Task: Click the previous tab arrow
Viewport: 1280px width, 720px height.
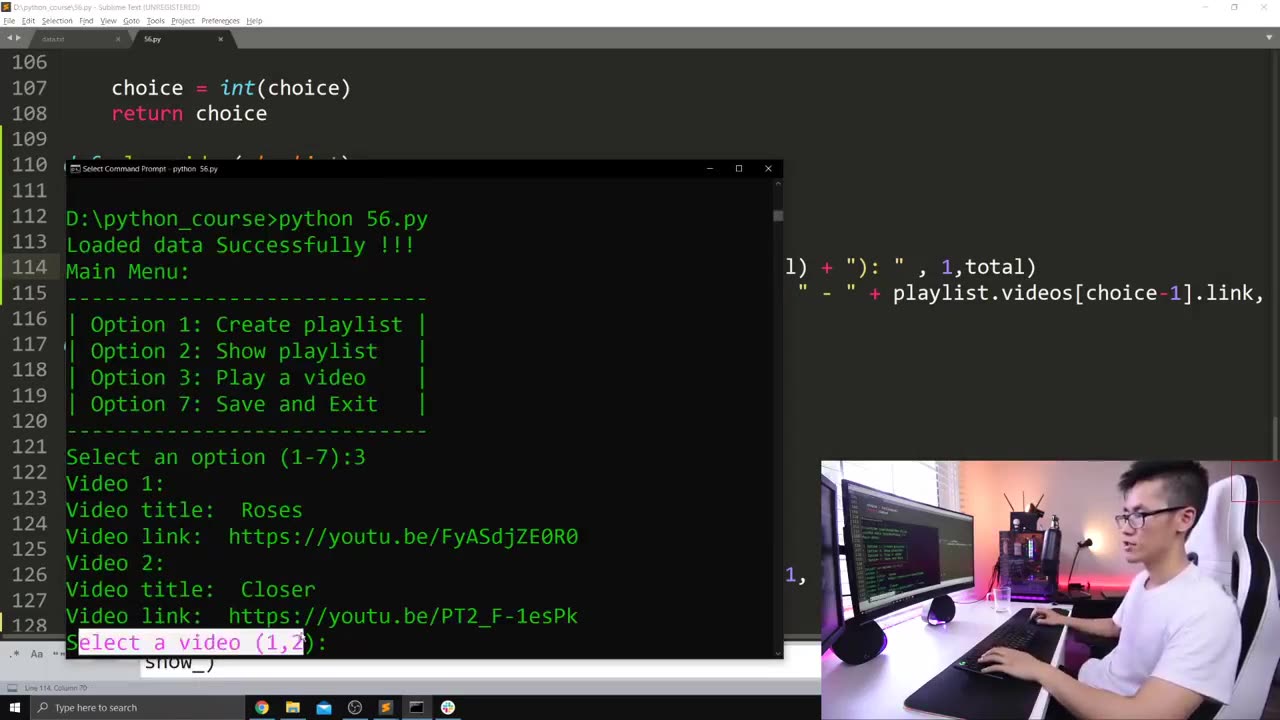Action: (9, 38)
